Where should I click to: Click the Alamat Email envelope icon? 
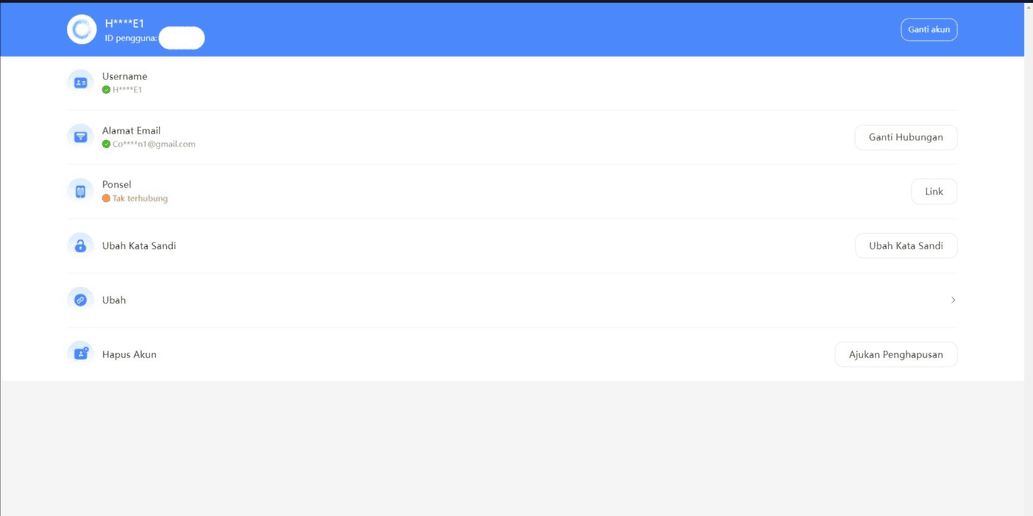point(80,137)
